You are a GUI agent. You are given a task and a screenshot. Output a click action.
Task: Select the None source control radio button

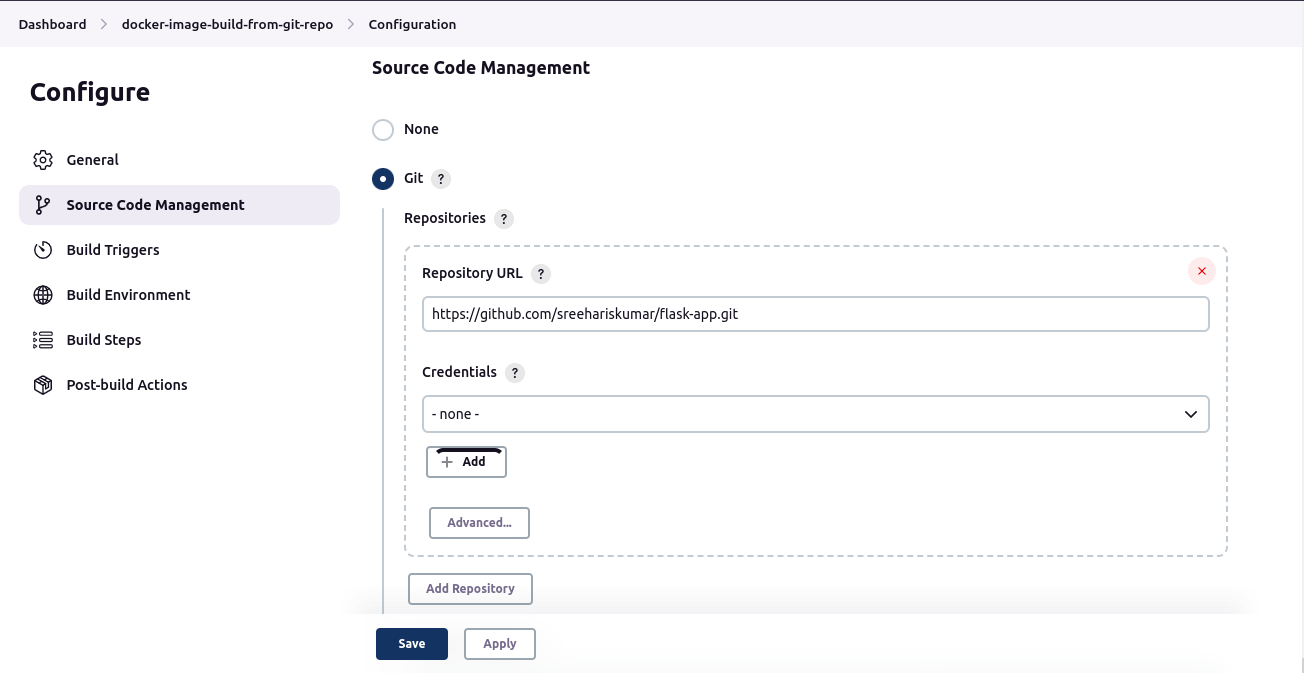tap(382, 129)
